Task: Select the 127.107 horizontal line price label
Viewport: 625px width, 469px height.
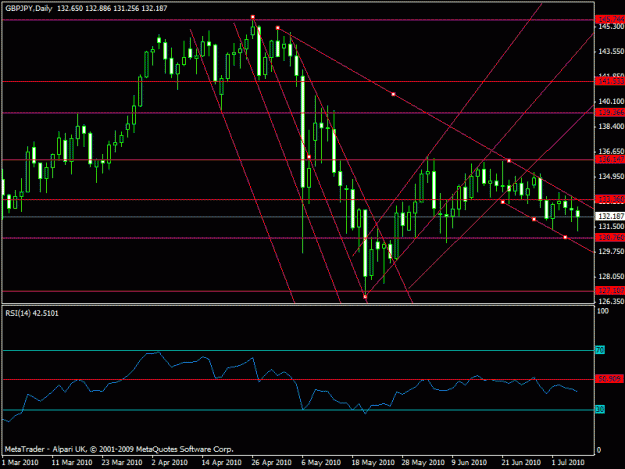Action: [610, 290]
